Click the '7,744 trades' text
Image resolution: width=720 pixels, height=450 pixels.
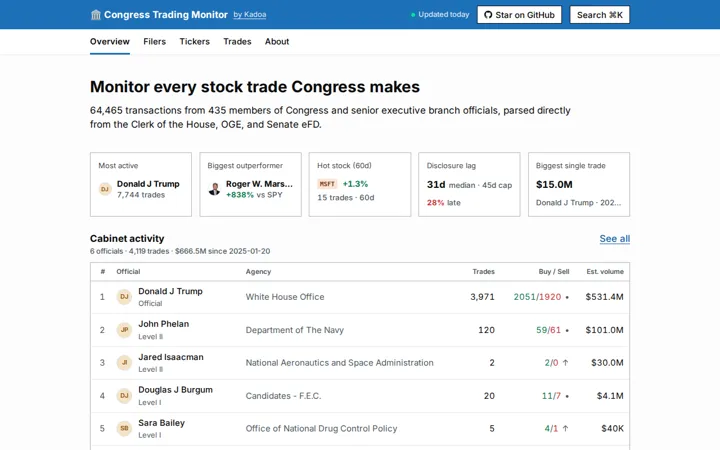pyautogui.click(x=141, y=195)
